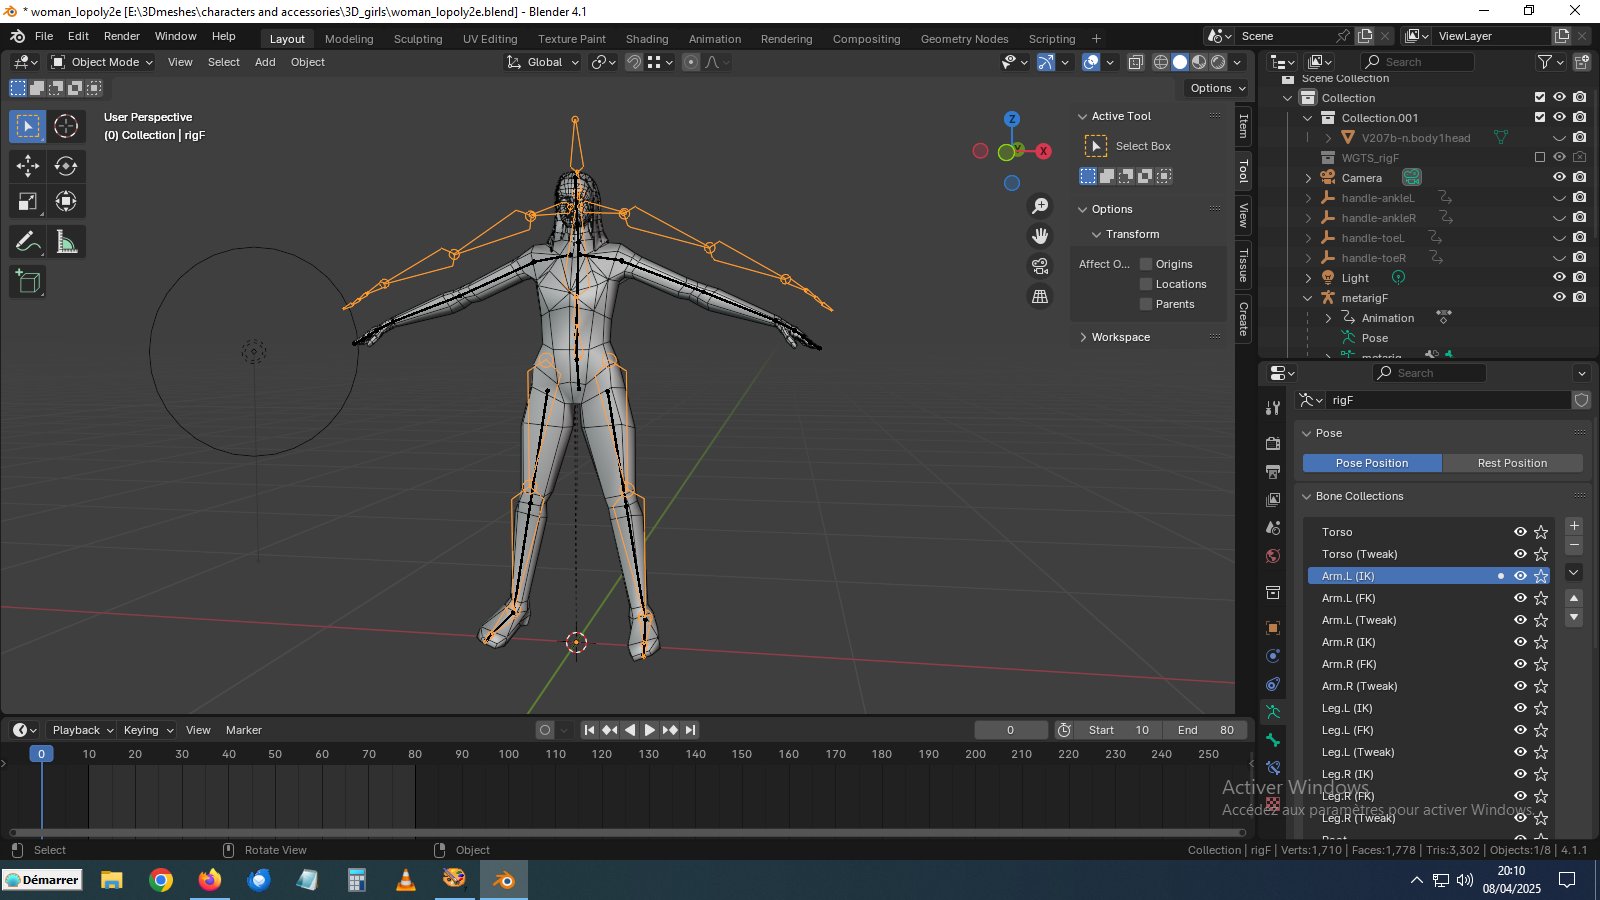Collapse the Bone Collections panel
1600x900 pixels.
tap(1306, 496)
